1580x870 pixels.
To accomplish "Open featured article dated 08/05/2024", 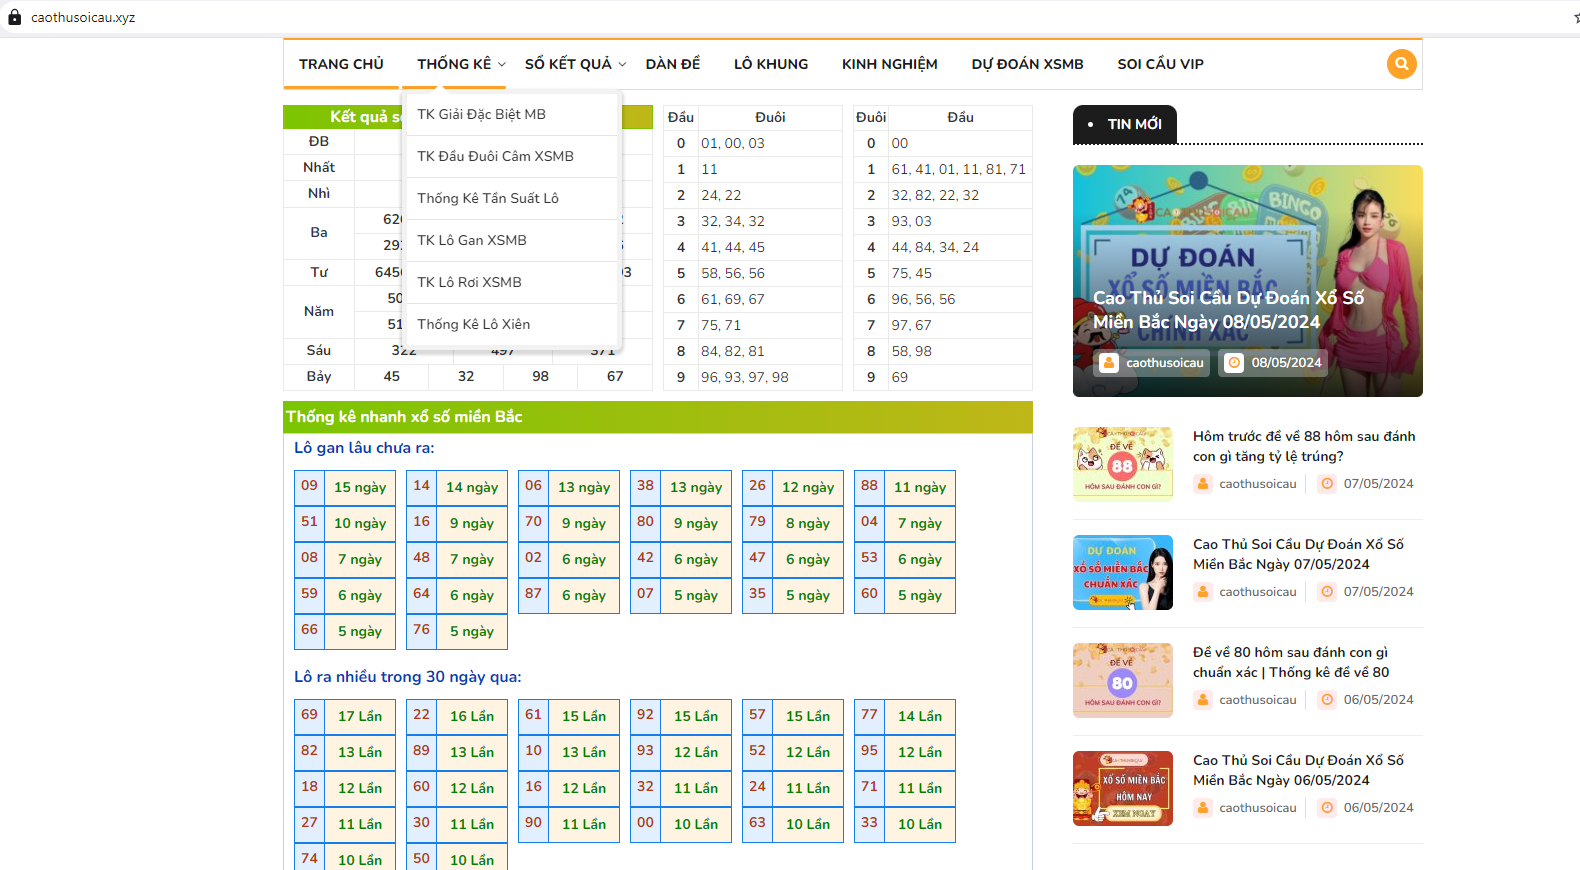I will pos(1228,310).
